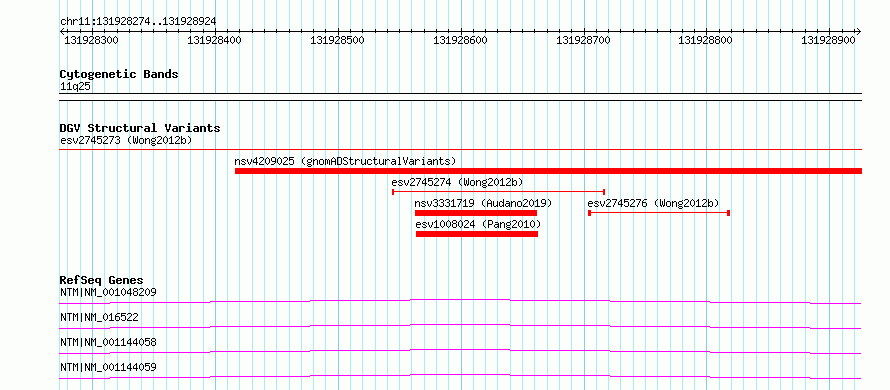Select the esv2745273 thin red line
890x390 pixels.
point(461,150)
